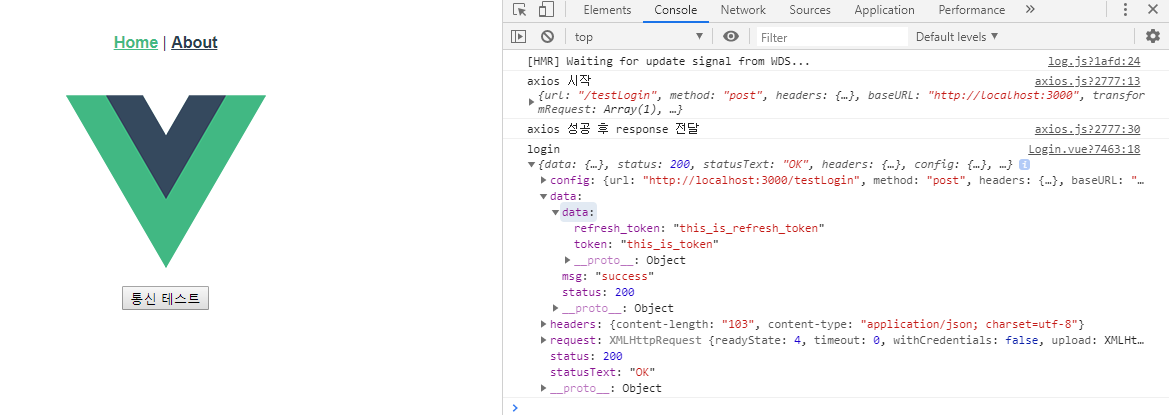
Task: Toggle the device toolbar icon
Action: 546,10
